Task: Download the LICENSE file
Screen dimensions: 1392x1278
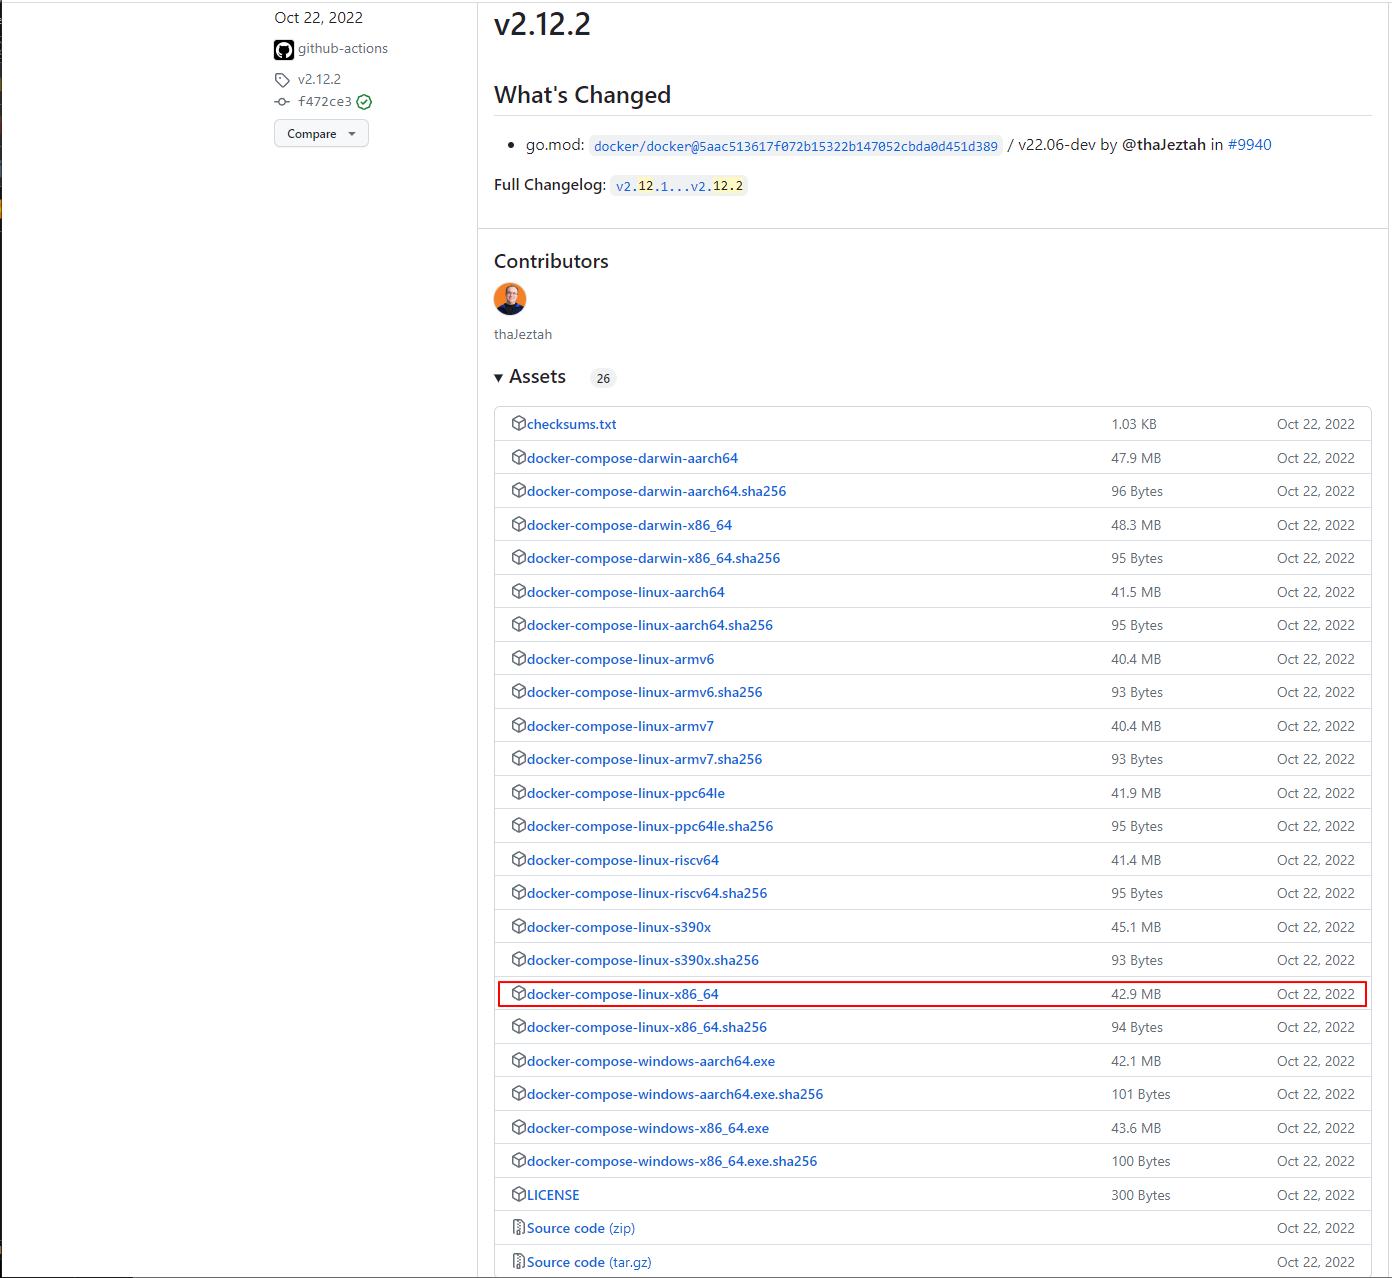Action: point(553,1195)
